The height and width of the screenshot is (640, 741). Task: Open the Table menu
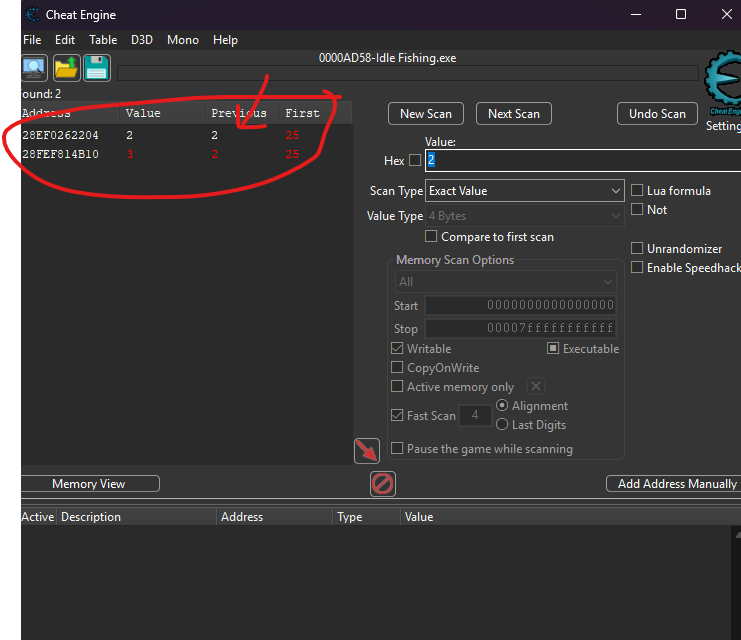tap(103, 40)
